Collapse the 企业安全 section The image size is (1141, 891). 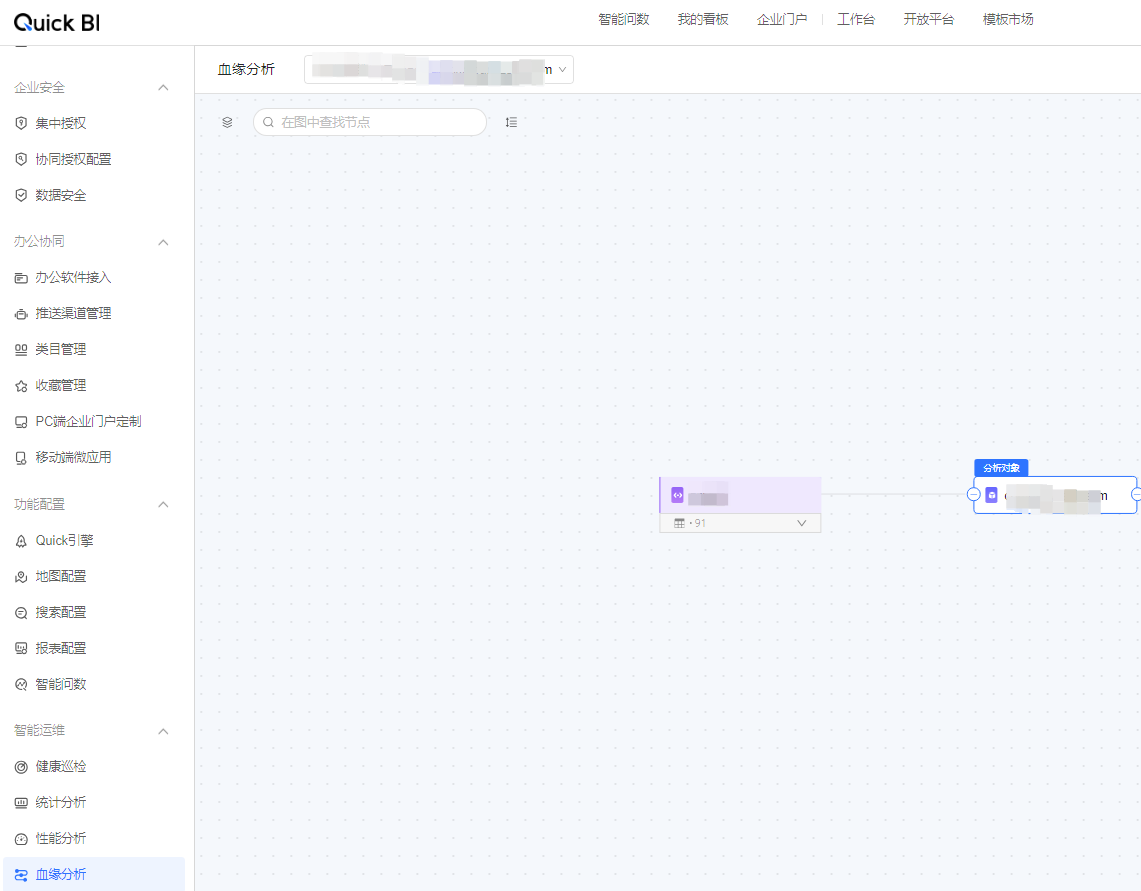point(164,88)
